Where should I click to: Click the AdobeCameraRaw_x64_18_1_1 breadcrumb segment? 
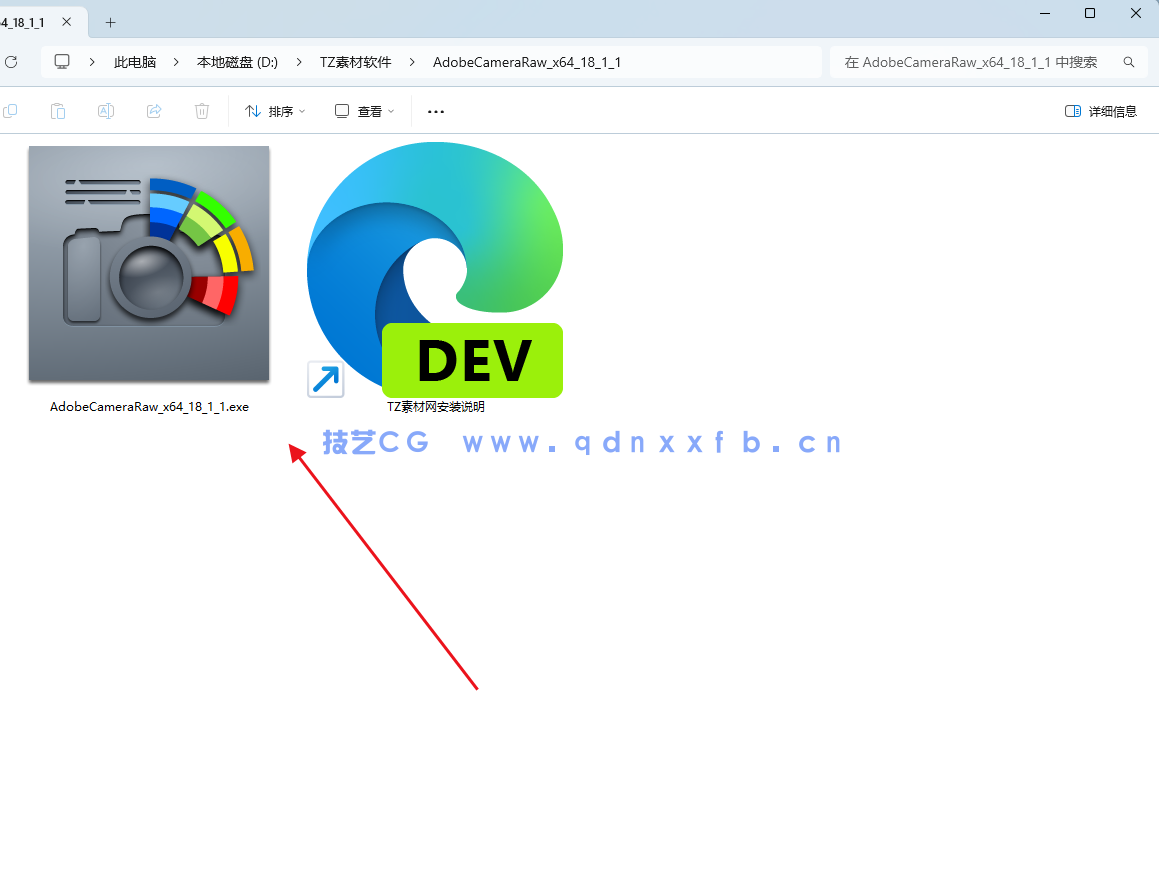526,61
